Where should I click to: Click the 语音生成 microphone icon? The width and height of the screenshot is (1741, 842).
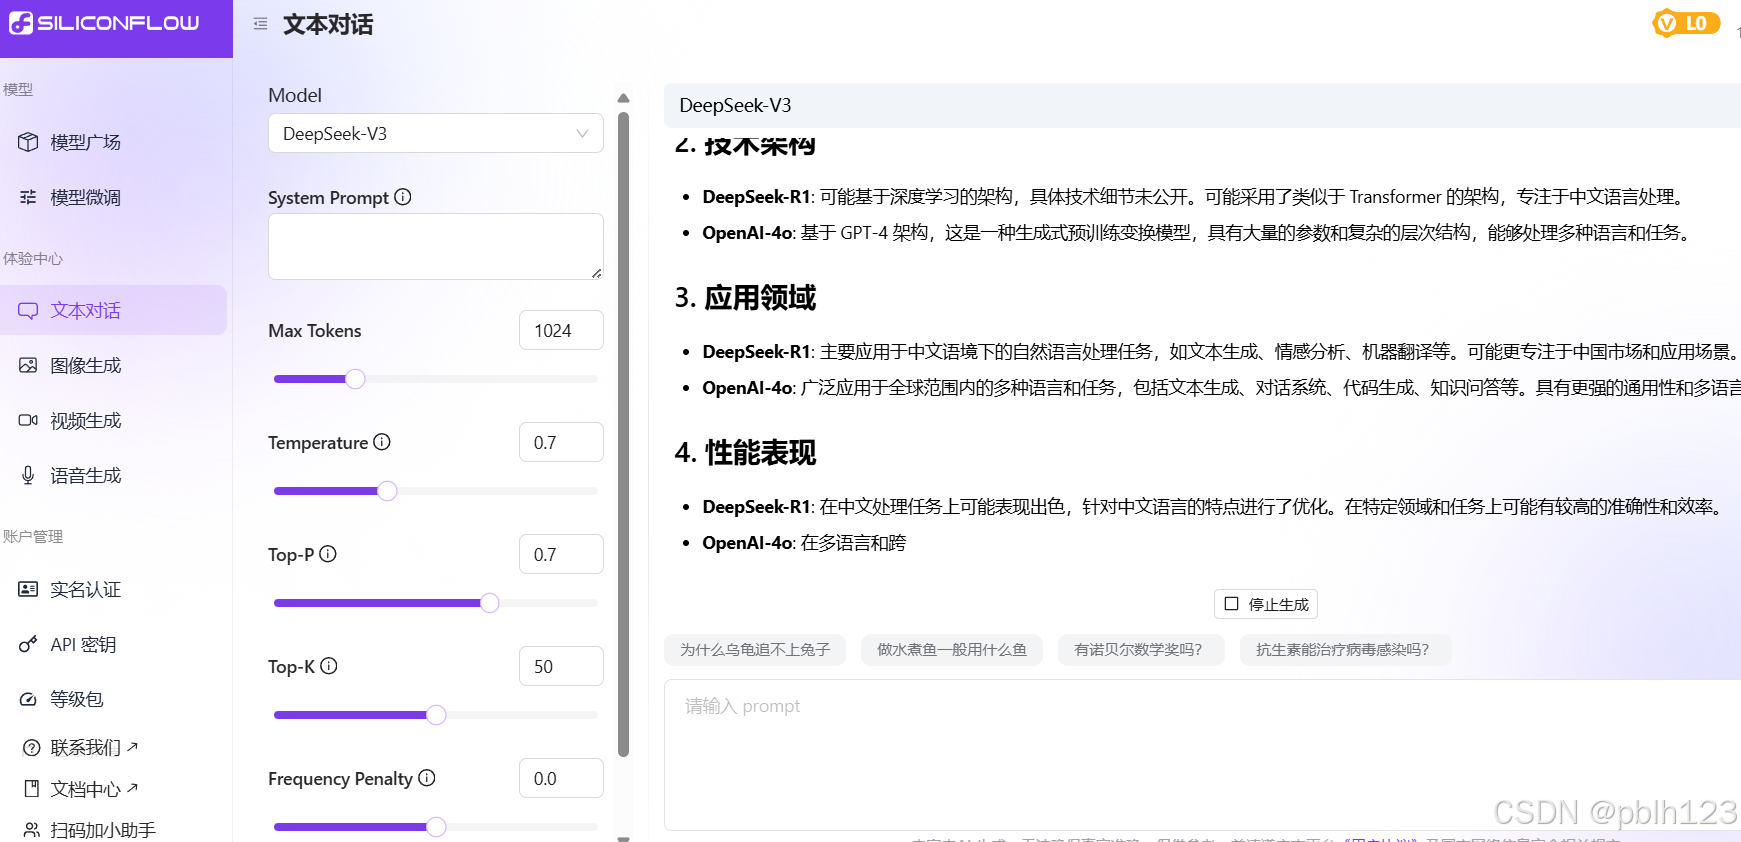[x=28, y=475]
